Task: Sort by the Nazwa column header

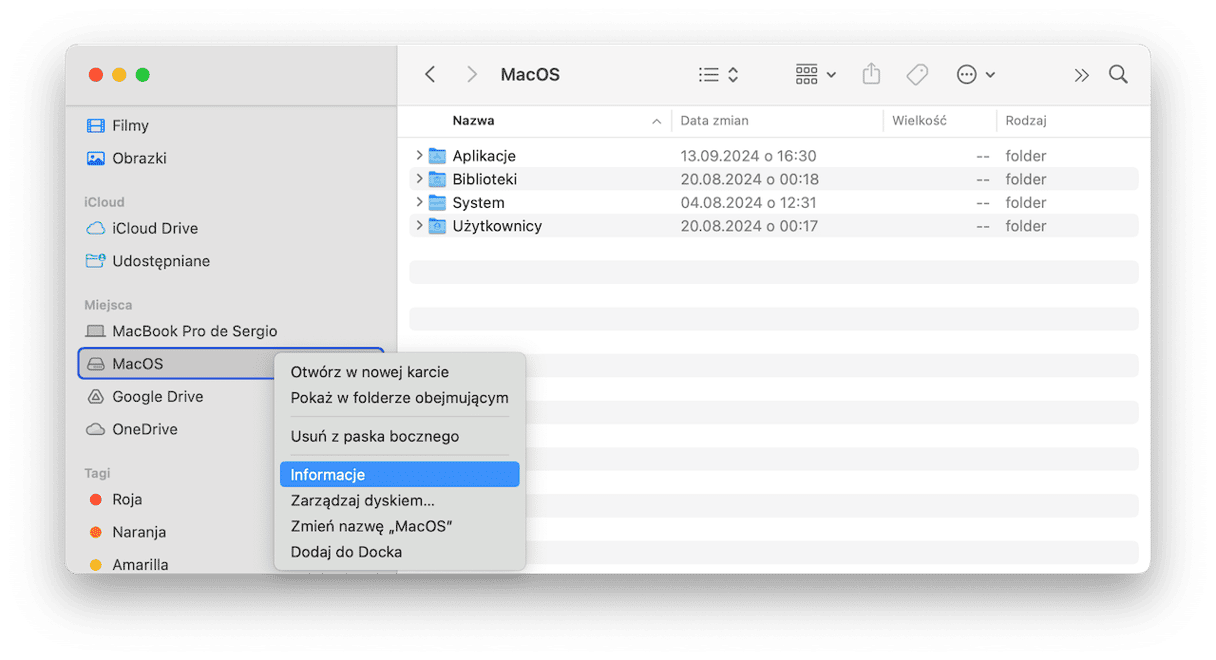Action: [473, 121]
